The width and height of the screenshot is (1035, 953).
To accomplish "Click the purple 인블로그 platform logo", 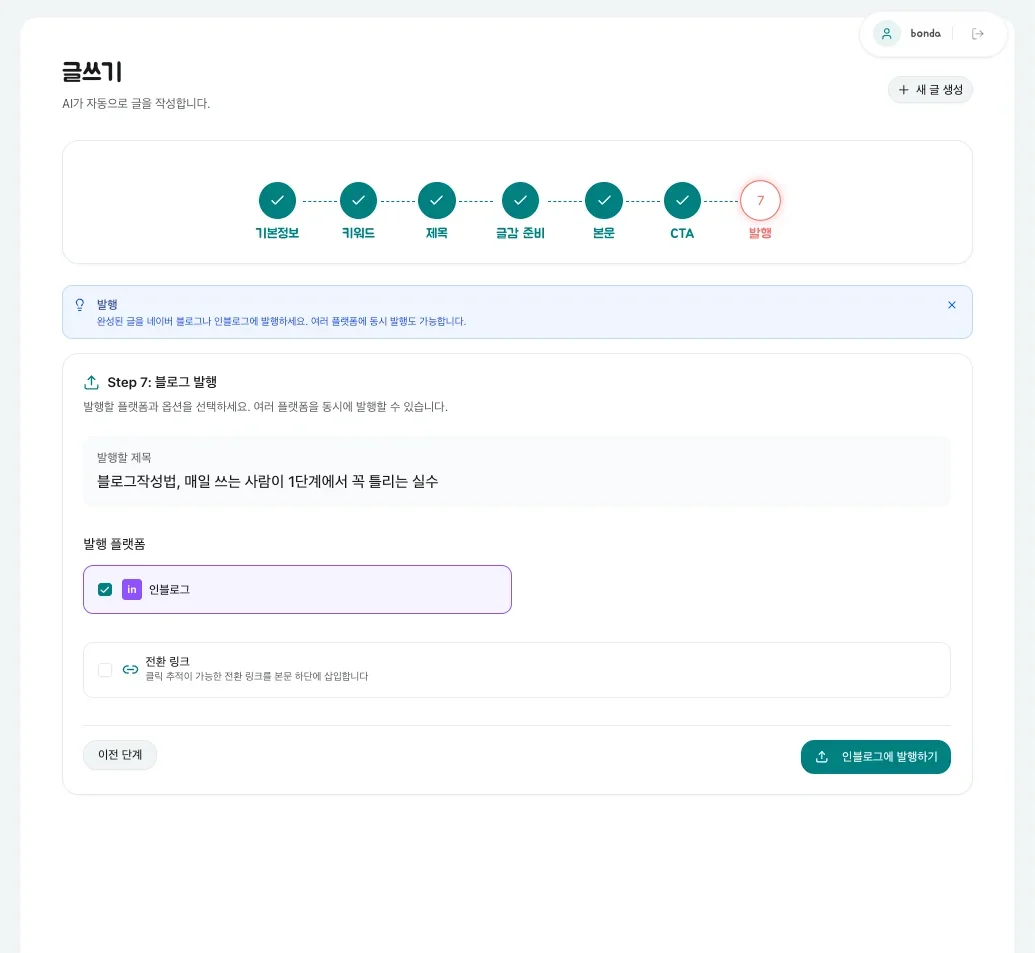I will (131, 589).
